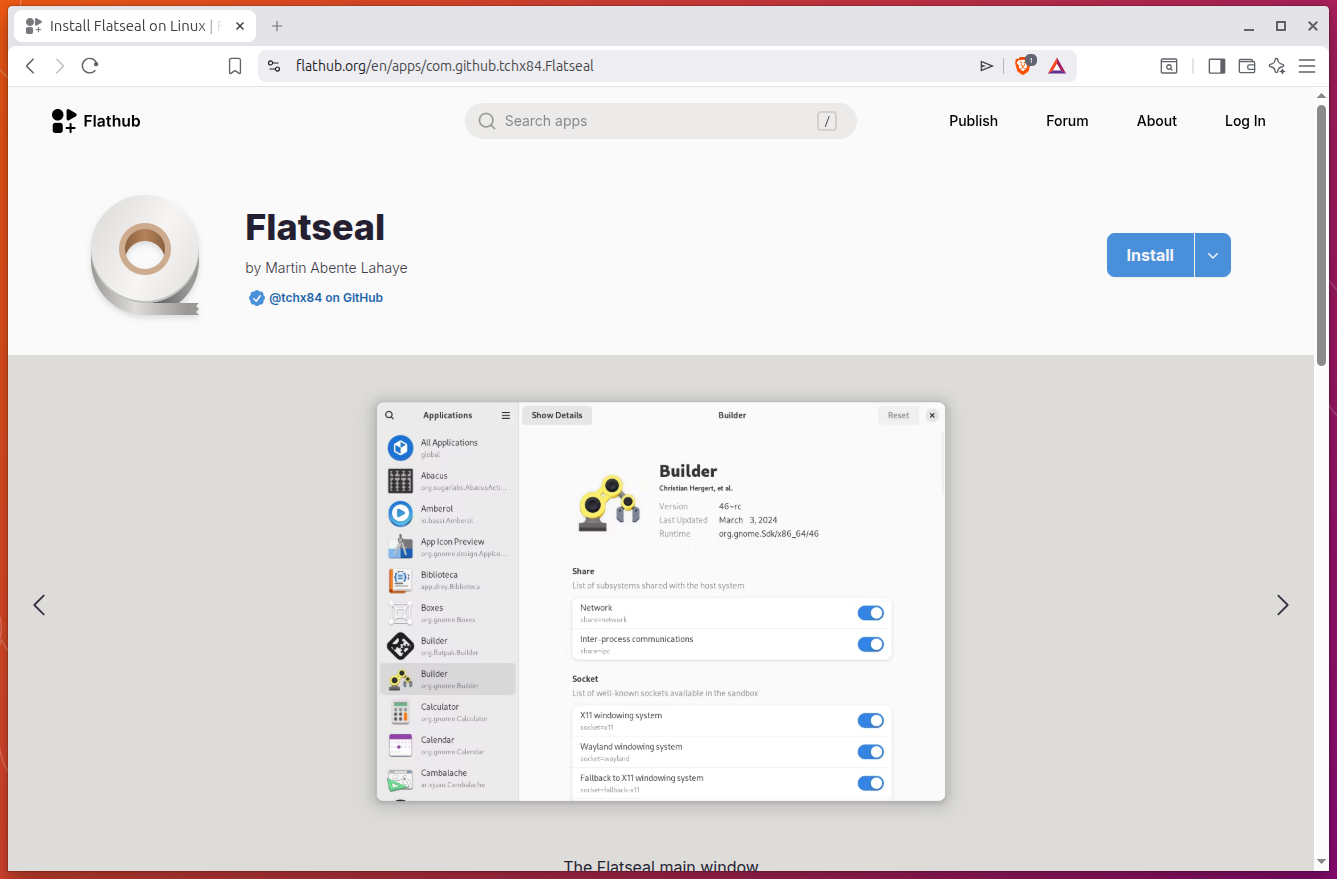Bookmark this page with the bookmark icon
Screen dimensions: 1337x879
(235, 66)
